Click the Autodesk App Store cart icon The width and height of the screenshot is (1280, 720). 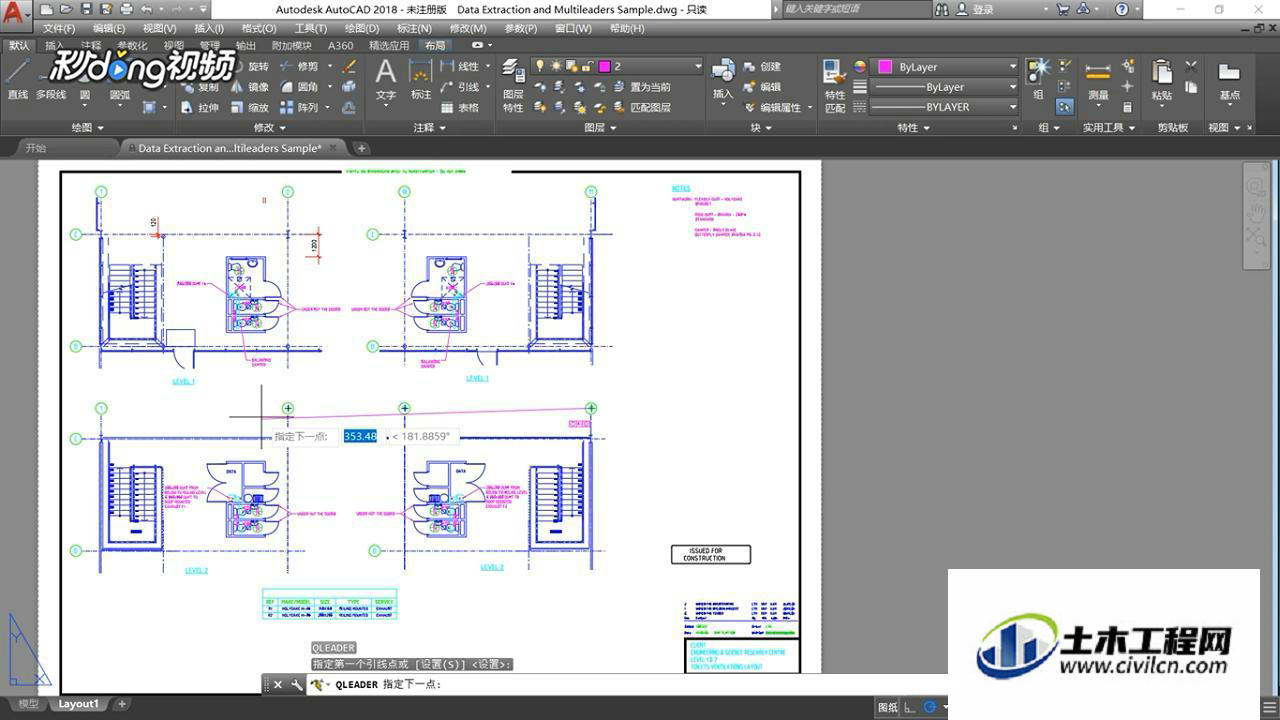point(1062,9)
